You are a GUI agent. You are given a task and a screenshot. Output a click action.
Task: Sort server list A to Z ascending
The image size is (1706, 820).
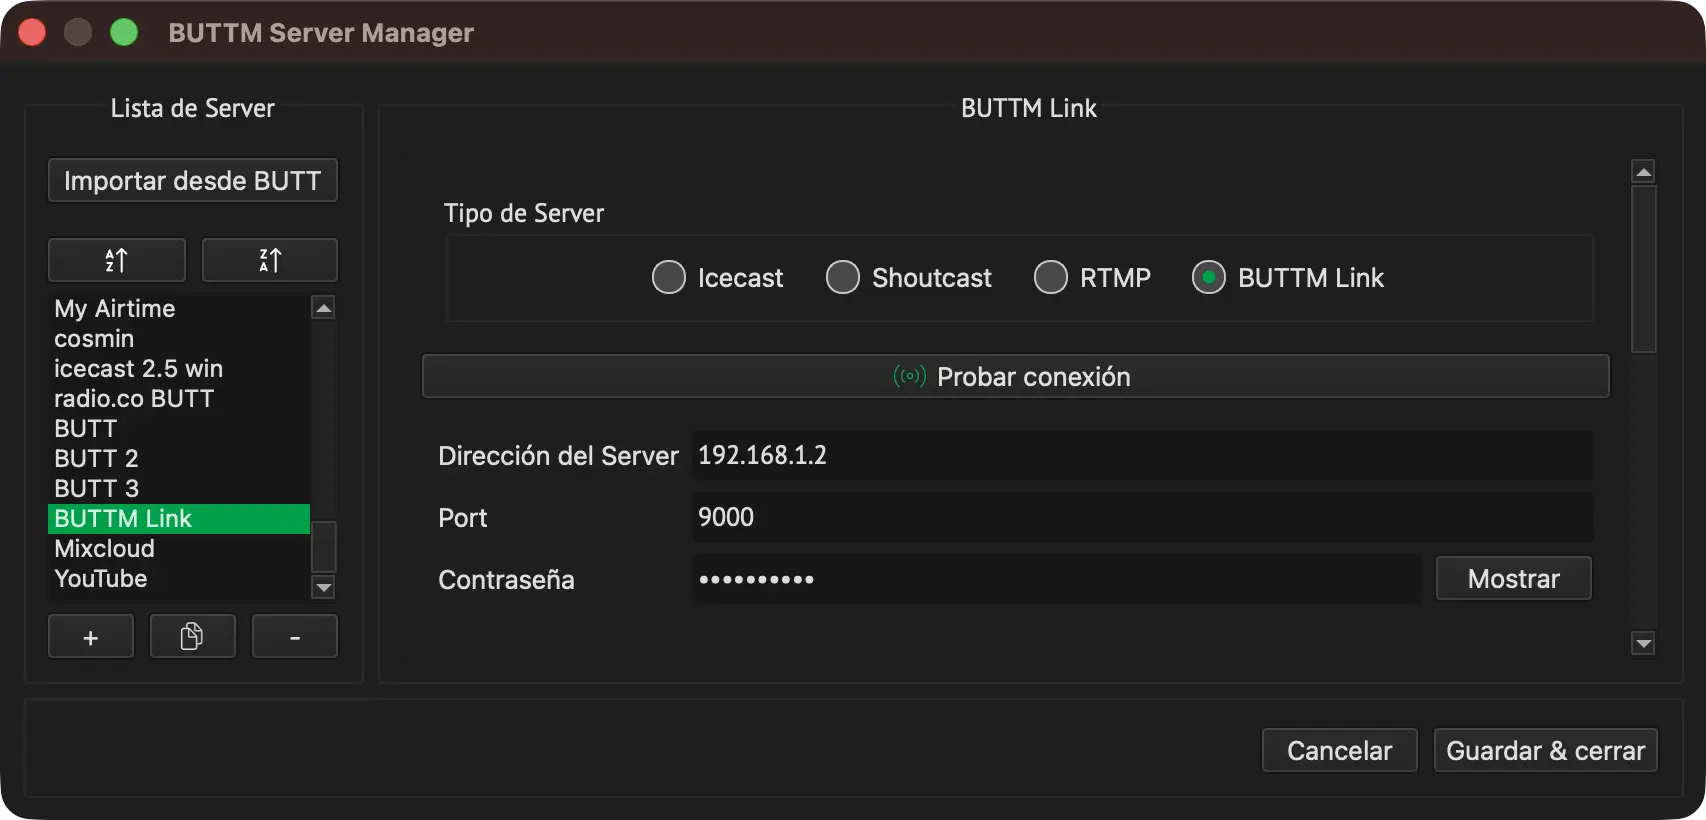(x=117, y=260)
